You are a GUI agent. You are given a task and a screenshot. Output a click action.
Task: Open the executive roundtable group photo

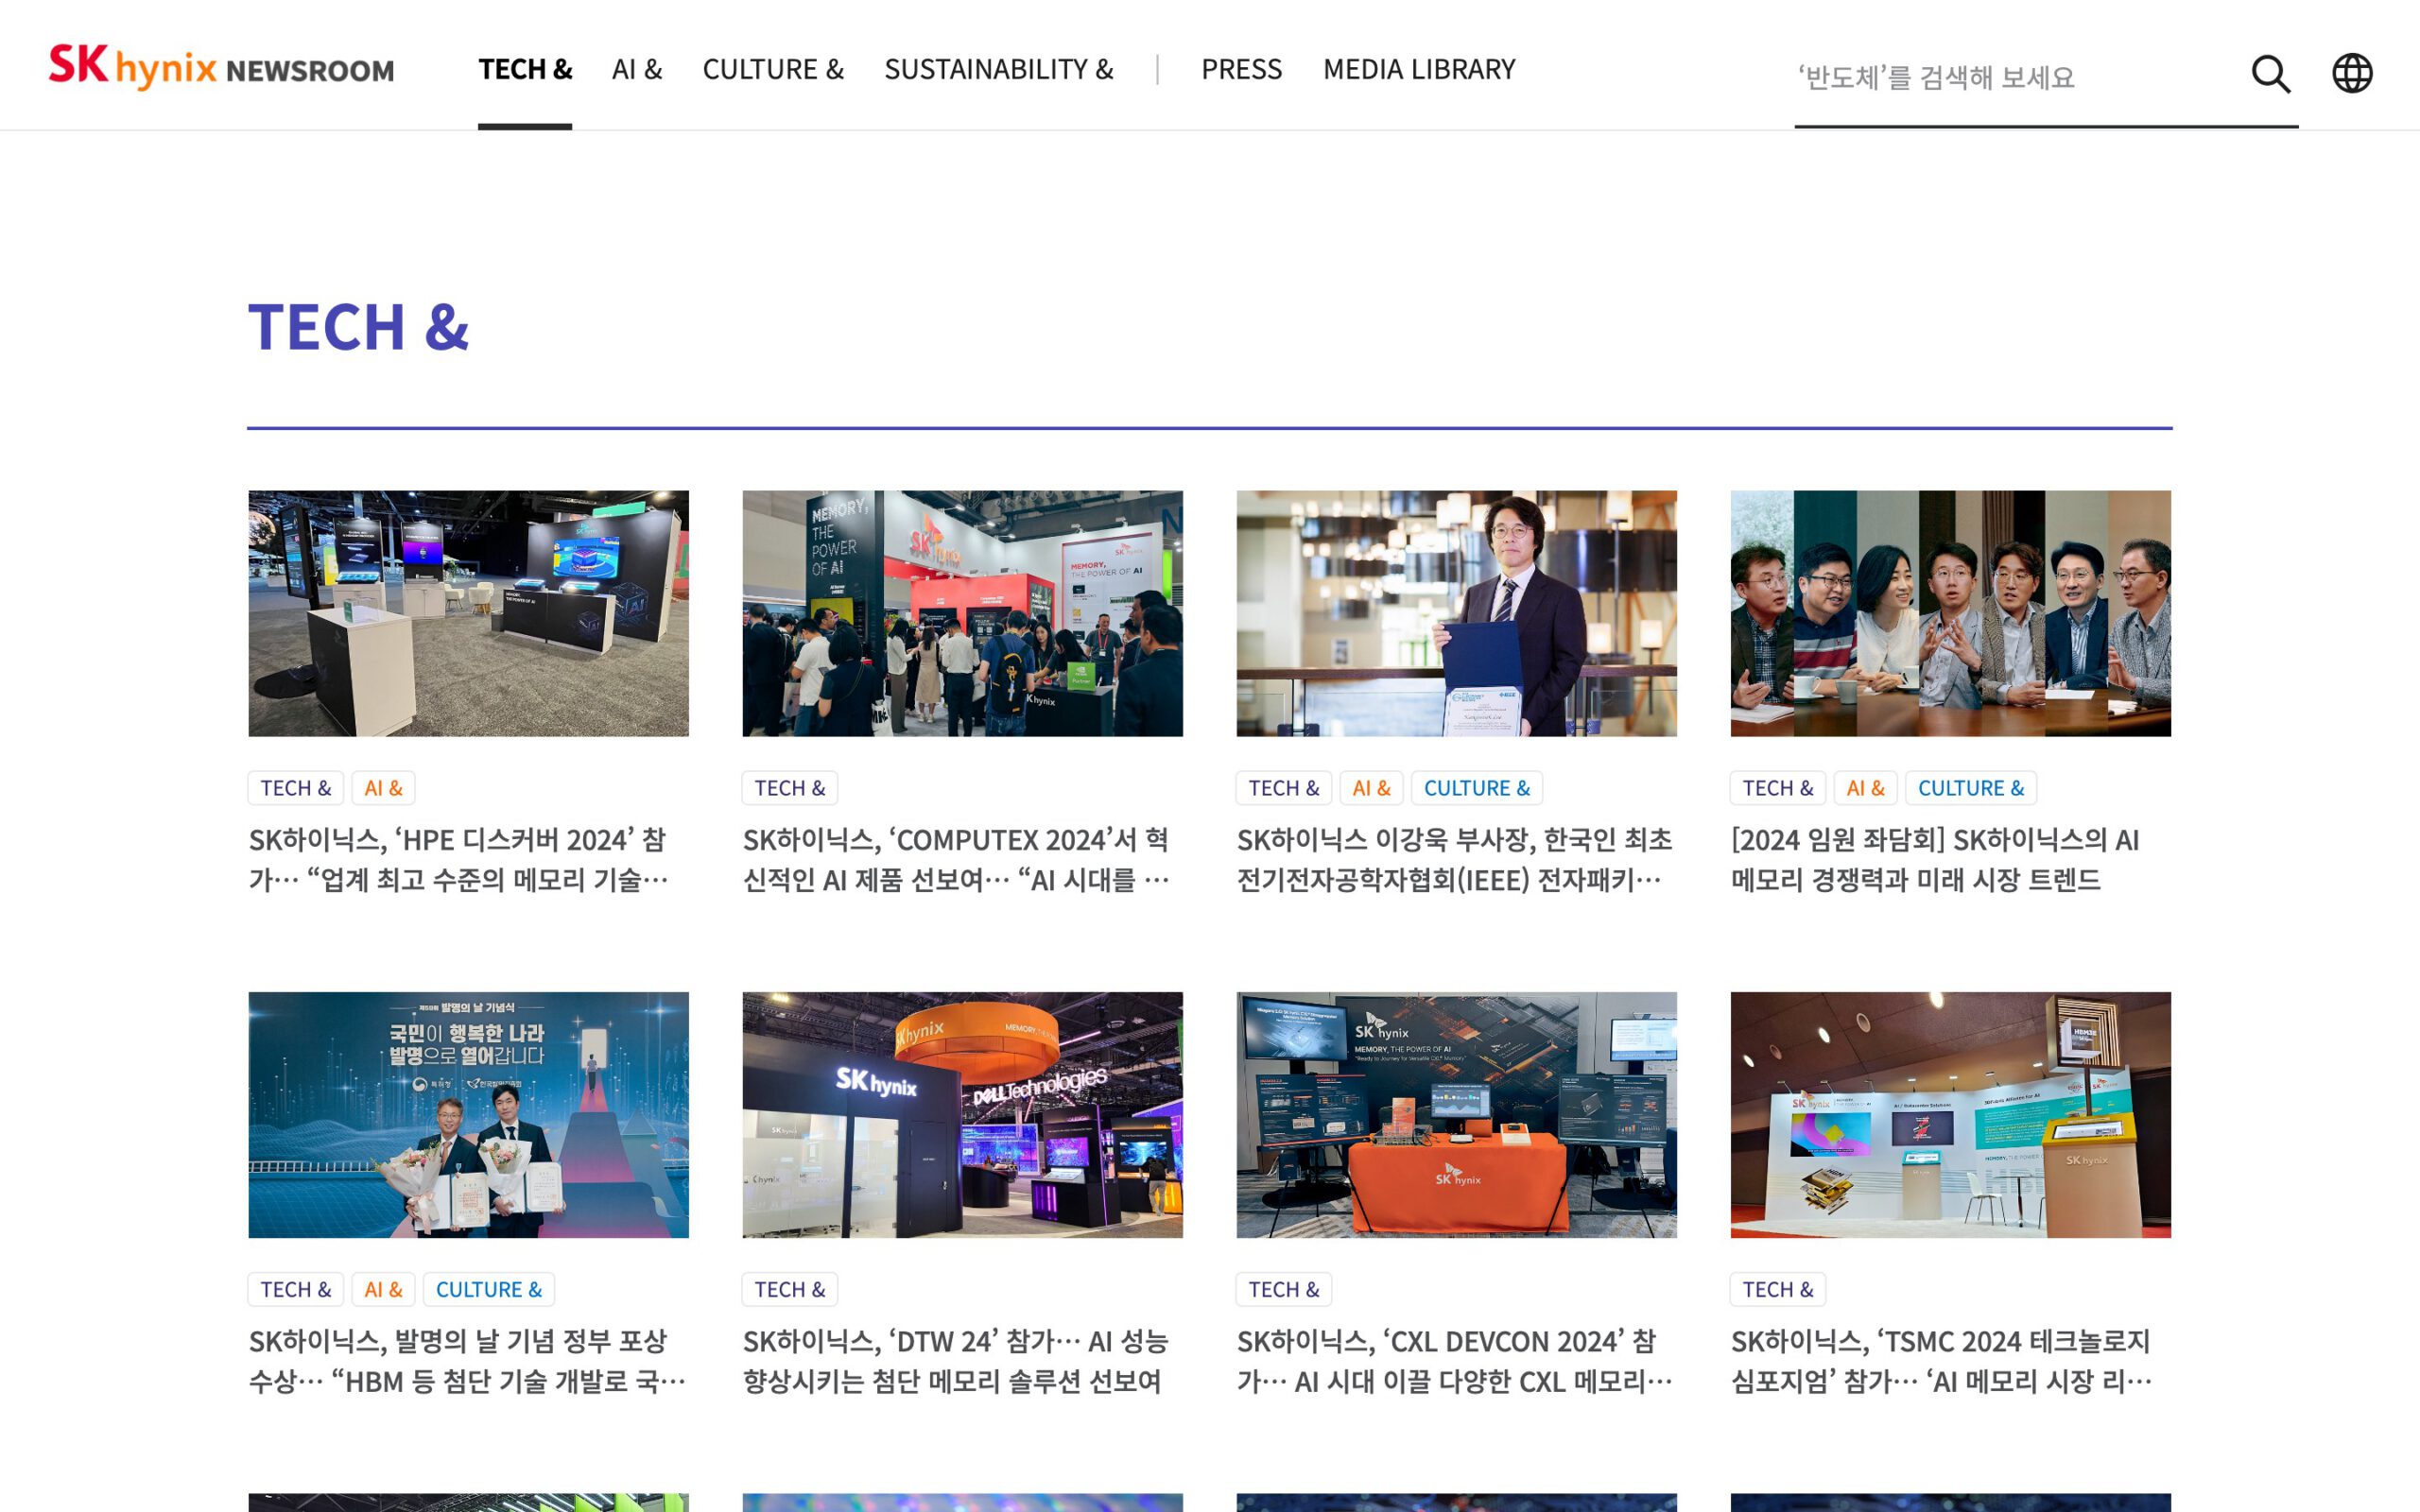[1950, 613]
